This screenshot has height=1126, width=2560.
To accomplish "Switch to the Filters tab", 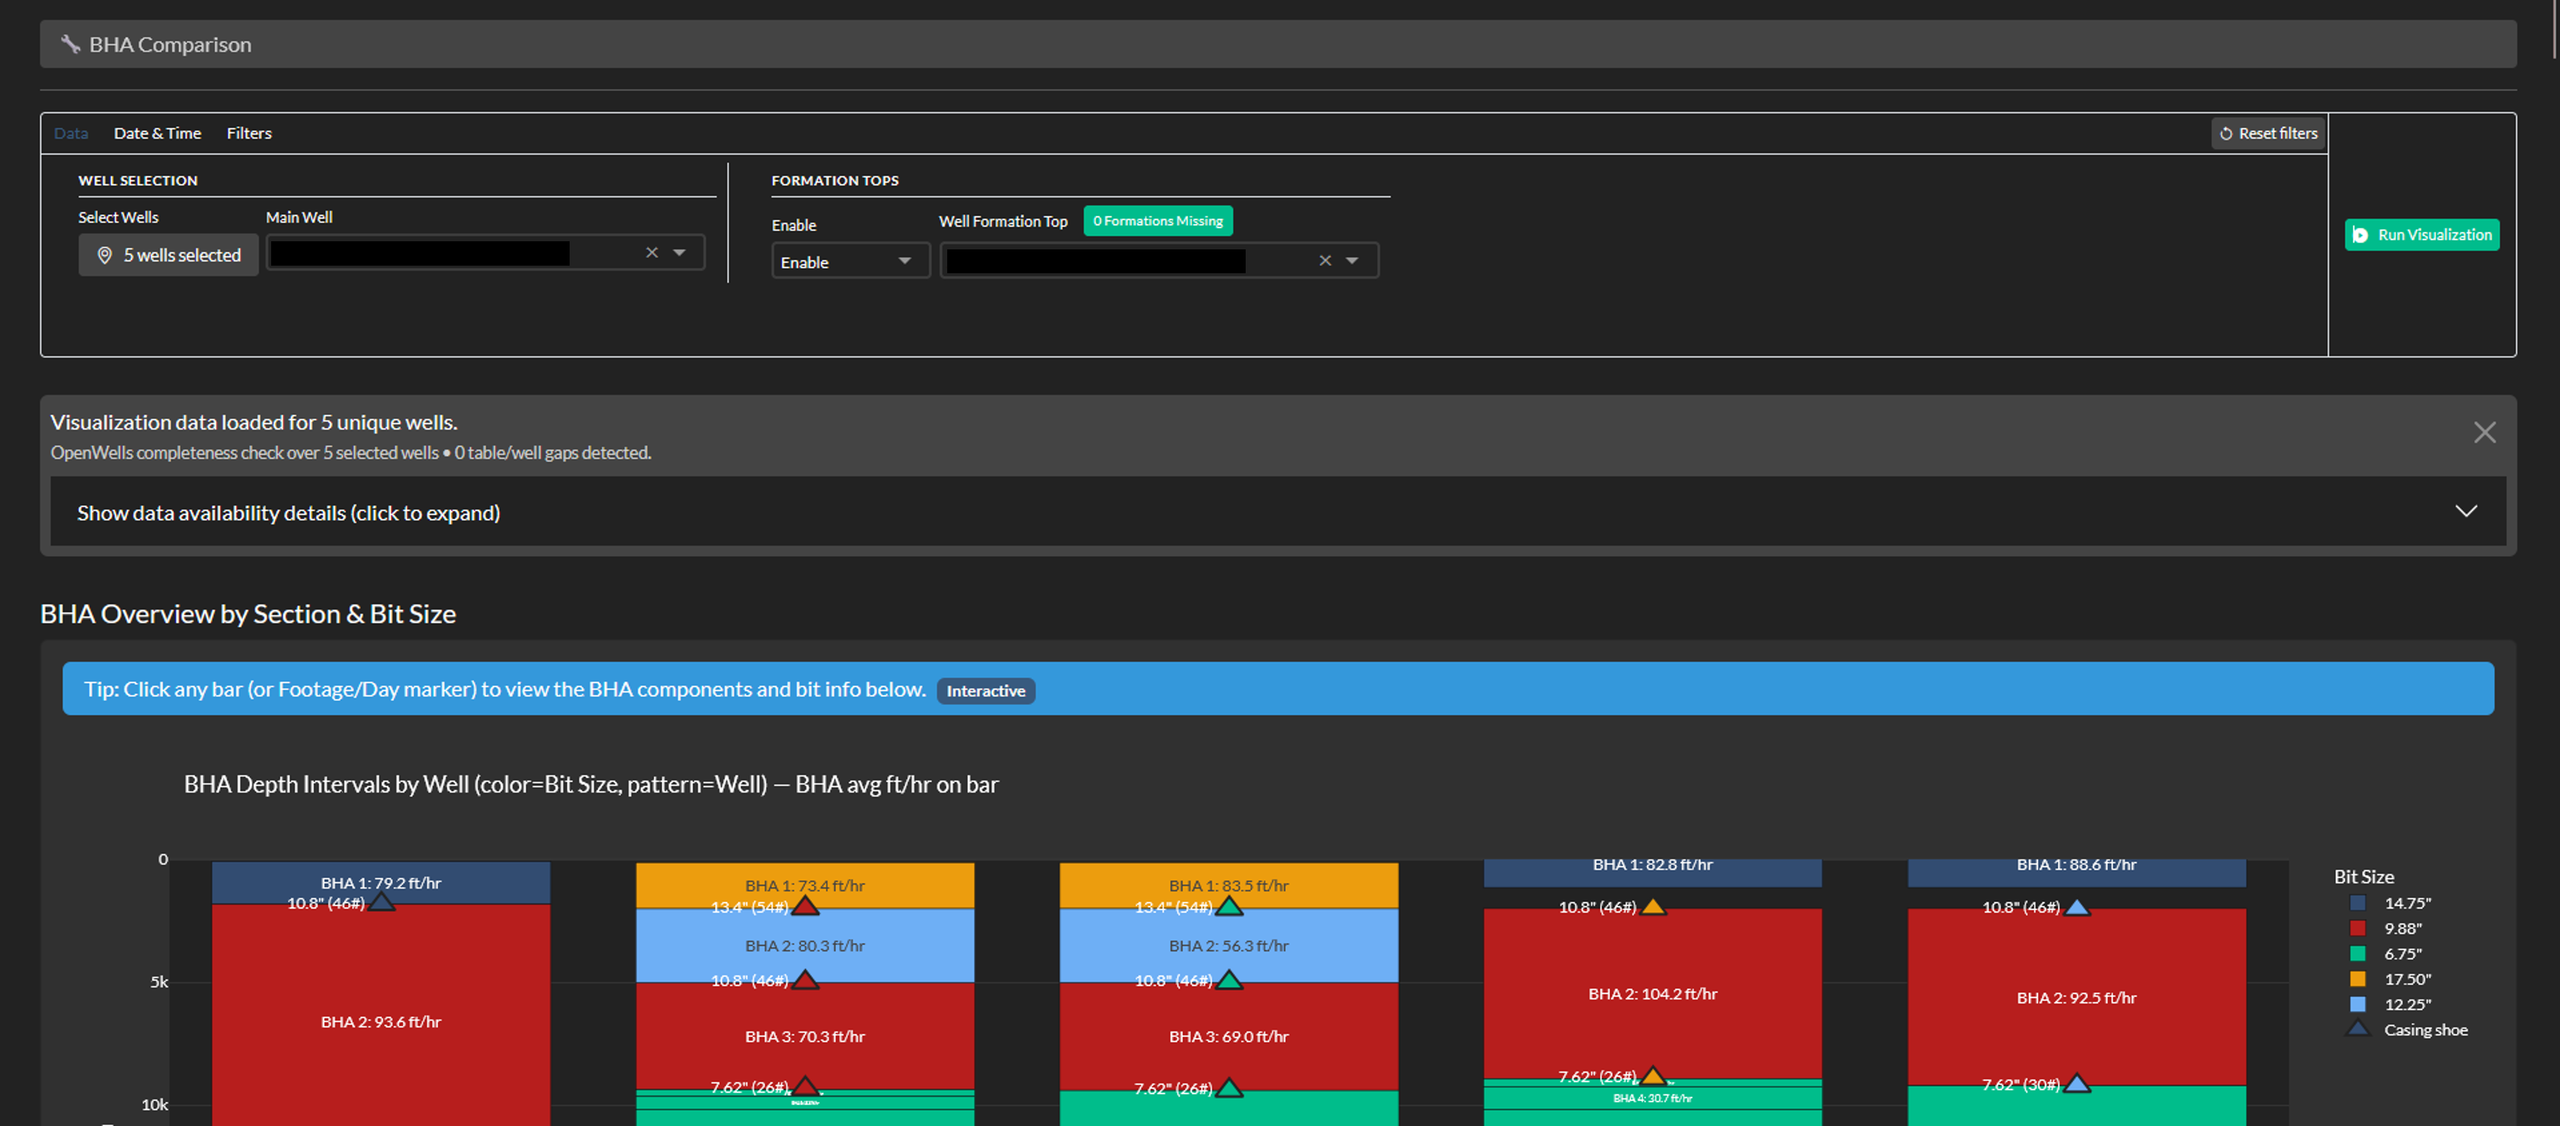I will click(x=249, y=133).
